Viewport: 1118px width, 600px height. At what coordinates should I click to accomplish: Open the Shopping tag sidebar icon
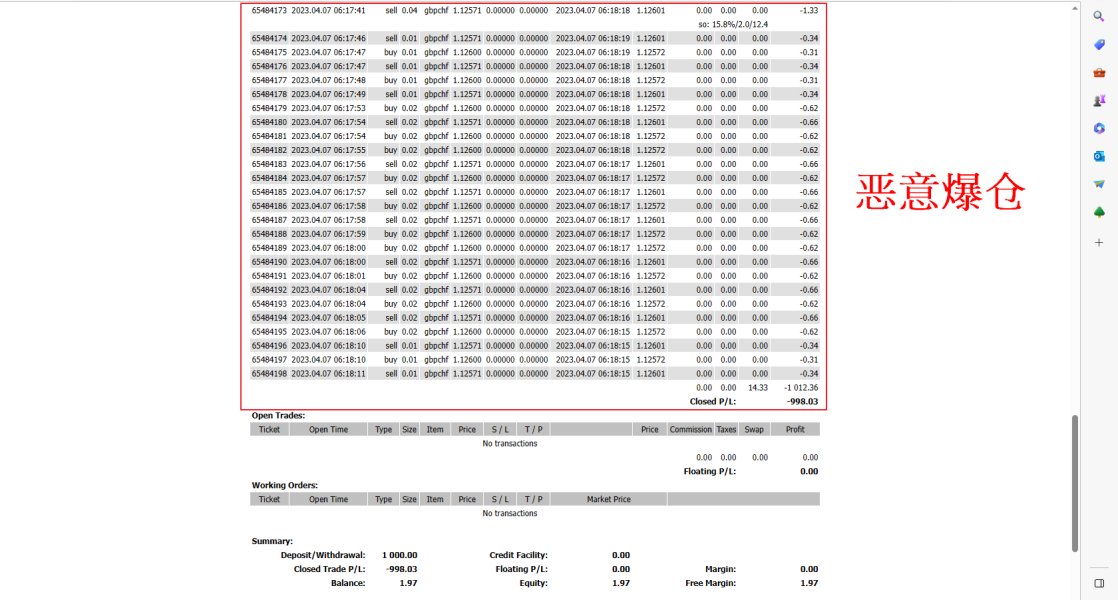point(1099,44)
